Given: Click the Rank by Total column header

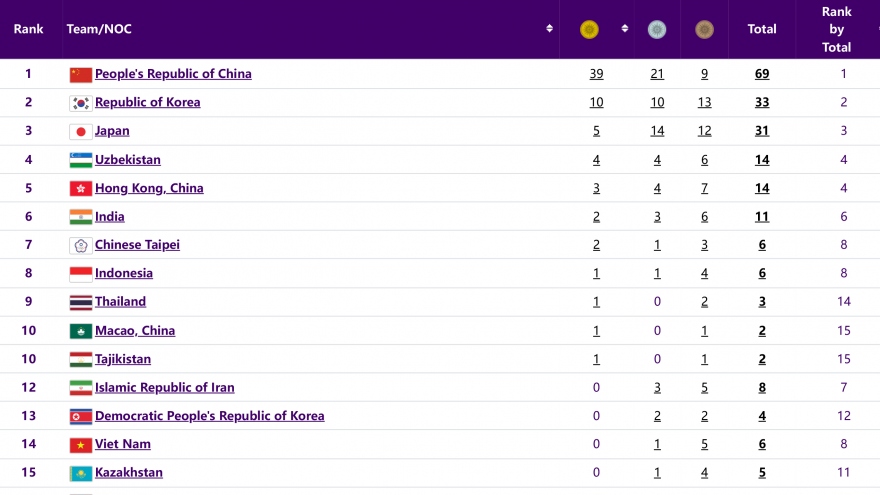Looking at the screenshot, I should (836, 29).
